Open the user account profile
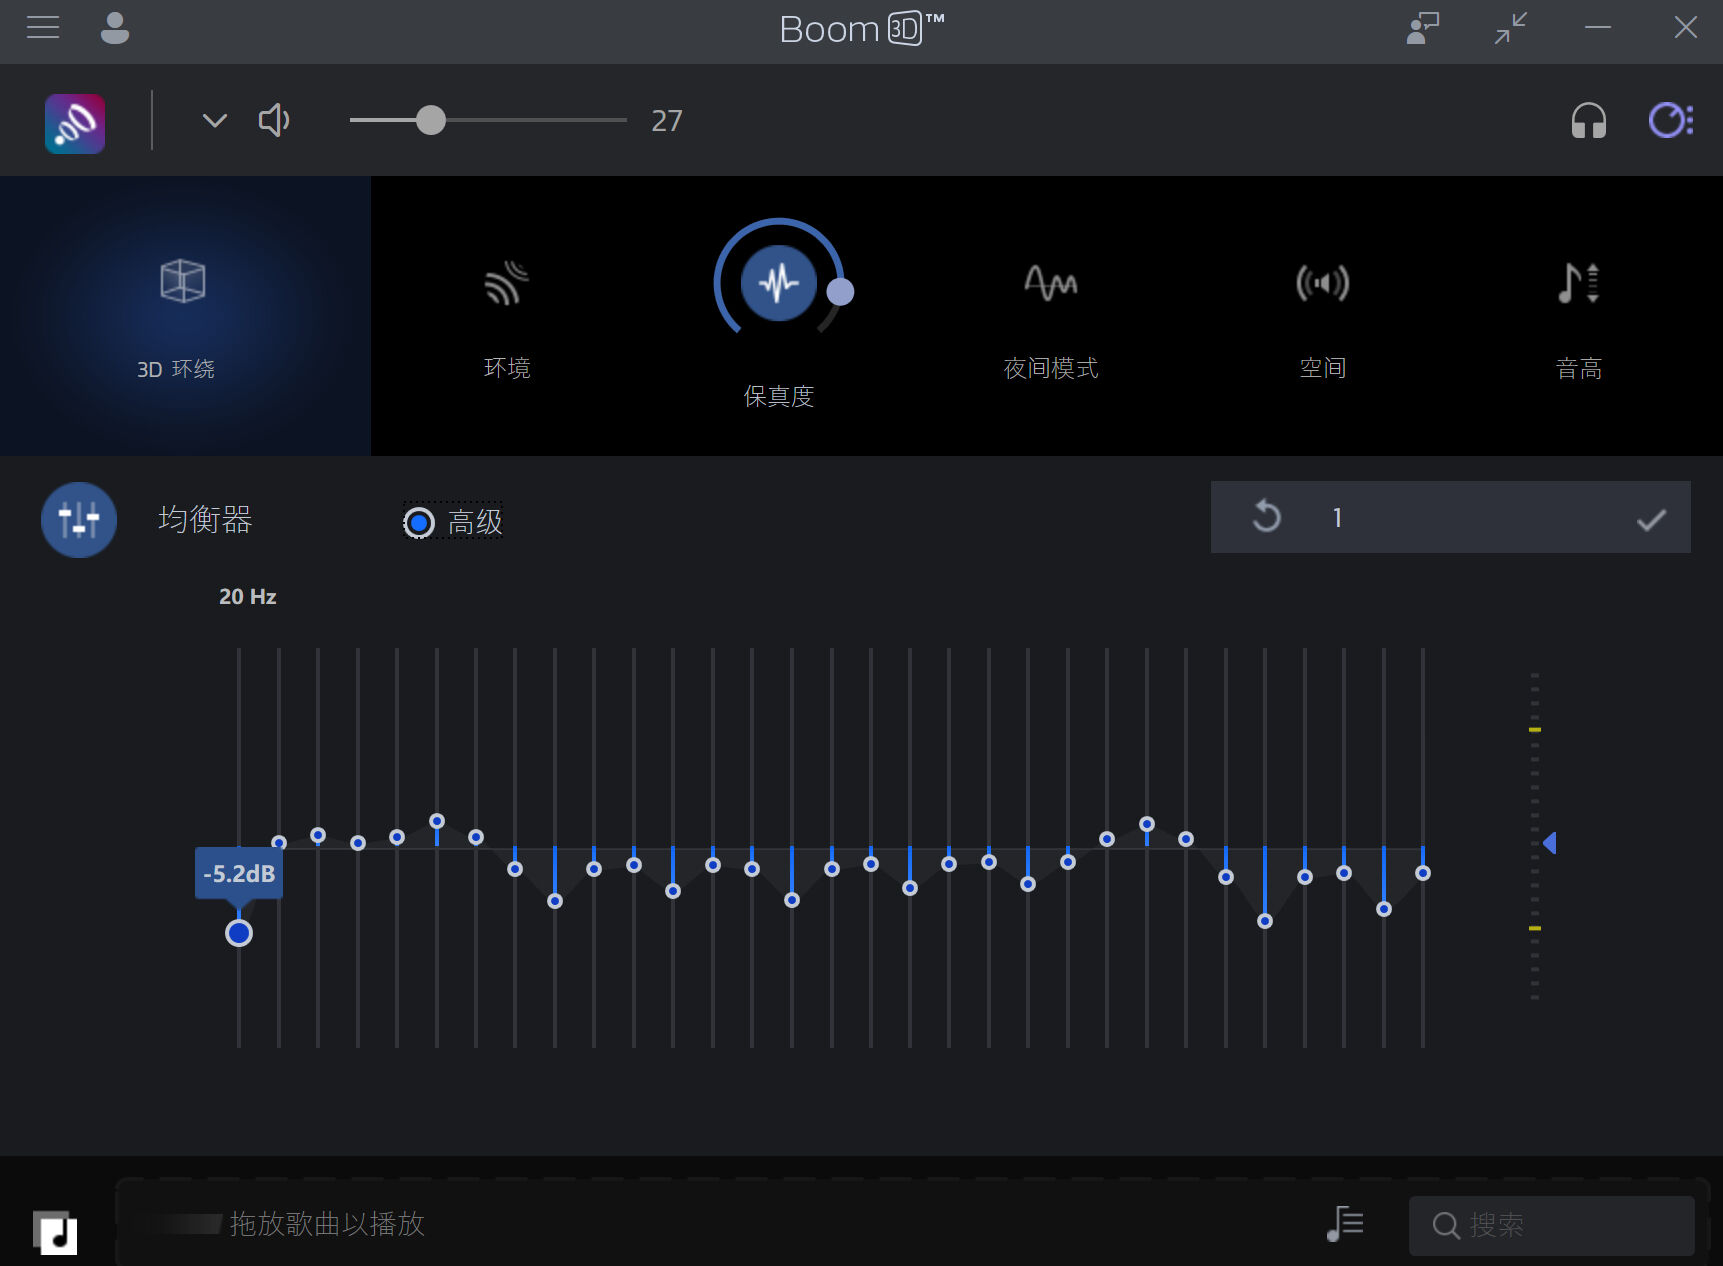1723x1266 pixels. [115, 28]
